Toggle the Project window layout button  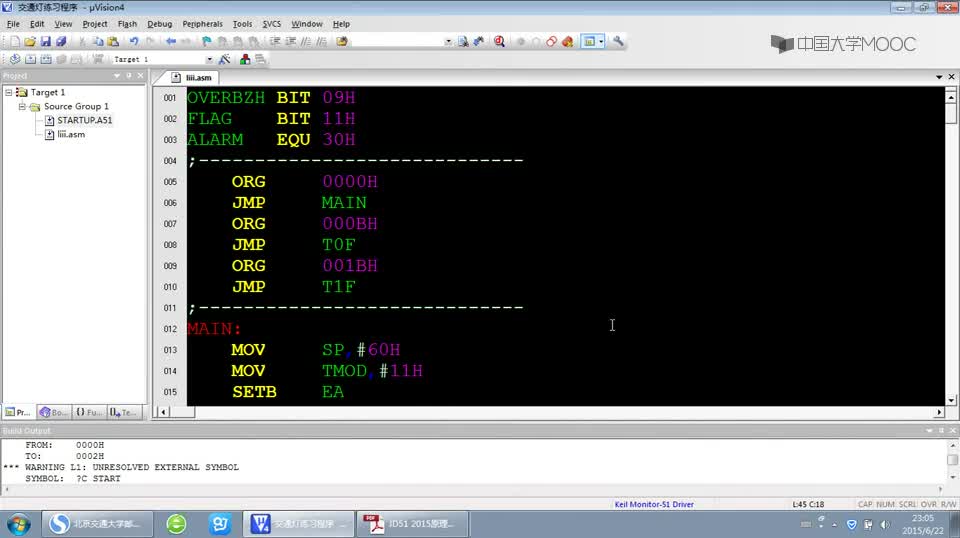[589, 42]
